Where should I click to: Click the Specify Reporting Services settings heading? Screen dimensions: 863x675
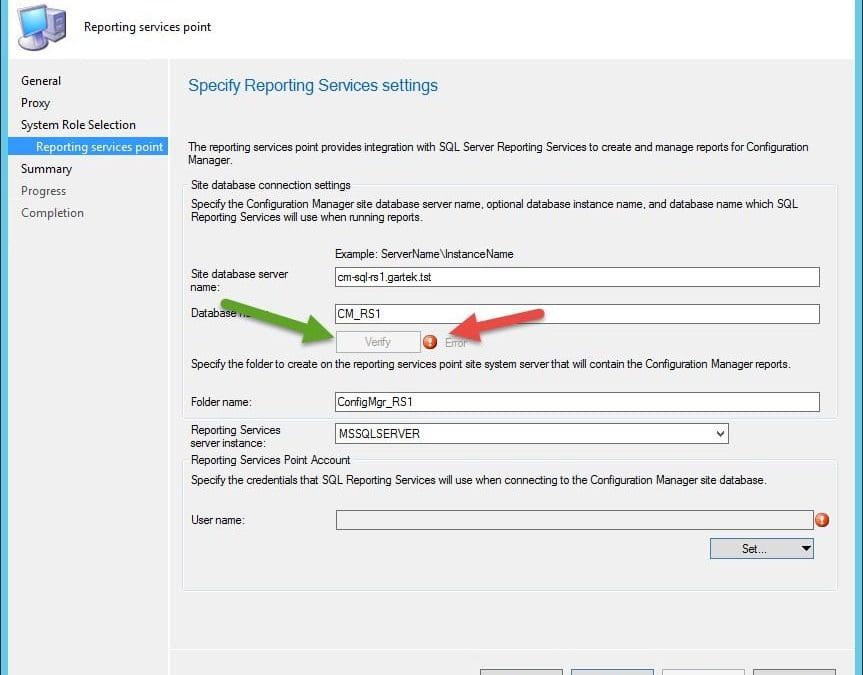313,85
